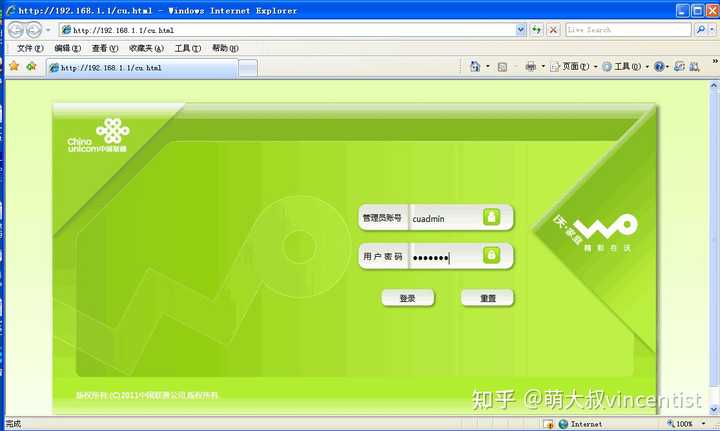Click the 登录 login button
This screenshot has height=431, width=720.
407,298
